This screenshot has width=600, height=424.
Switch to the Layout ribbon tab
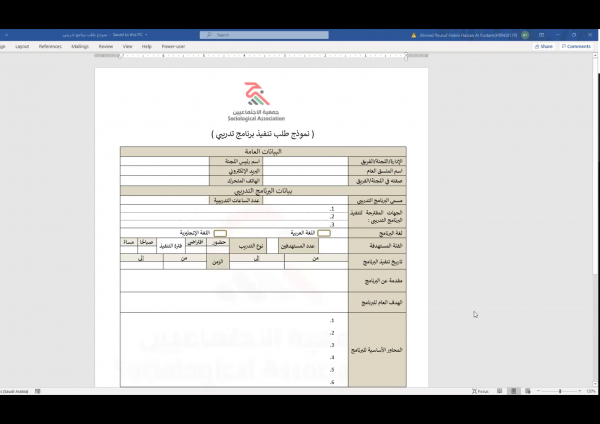[x=22, y=46]
